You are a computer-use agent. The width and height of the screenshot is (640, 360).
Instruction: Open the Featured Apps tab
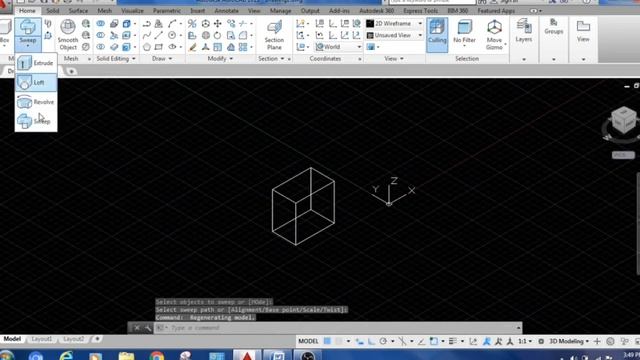pyautogui.click(x=496, y=11)
